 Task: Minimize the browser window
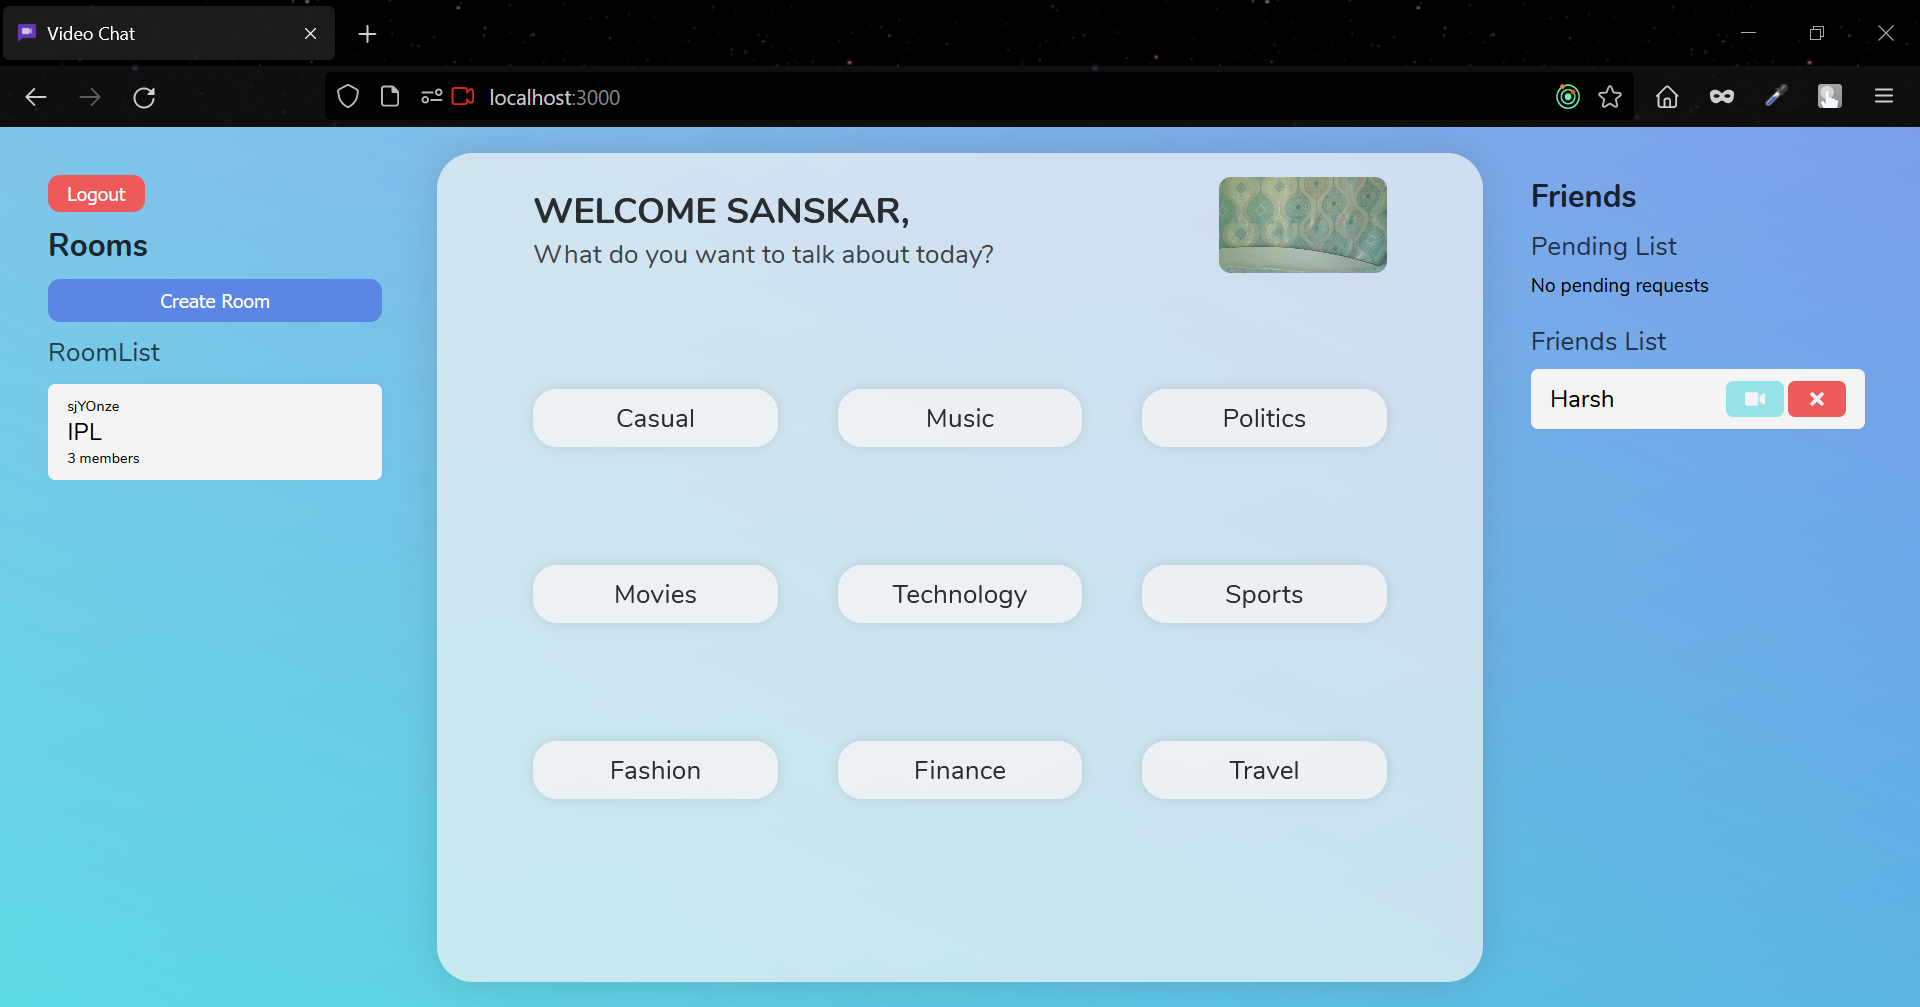pyautogui.click(x=1748, y=33)
